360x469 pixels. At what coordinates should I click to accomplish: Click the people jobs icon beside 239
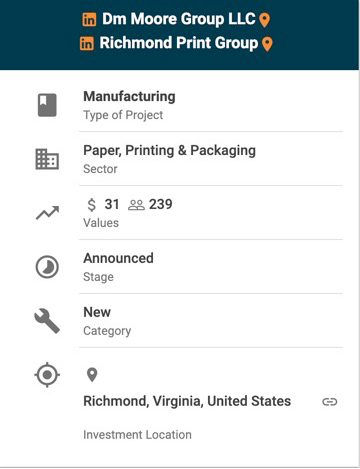coord(136,205)
